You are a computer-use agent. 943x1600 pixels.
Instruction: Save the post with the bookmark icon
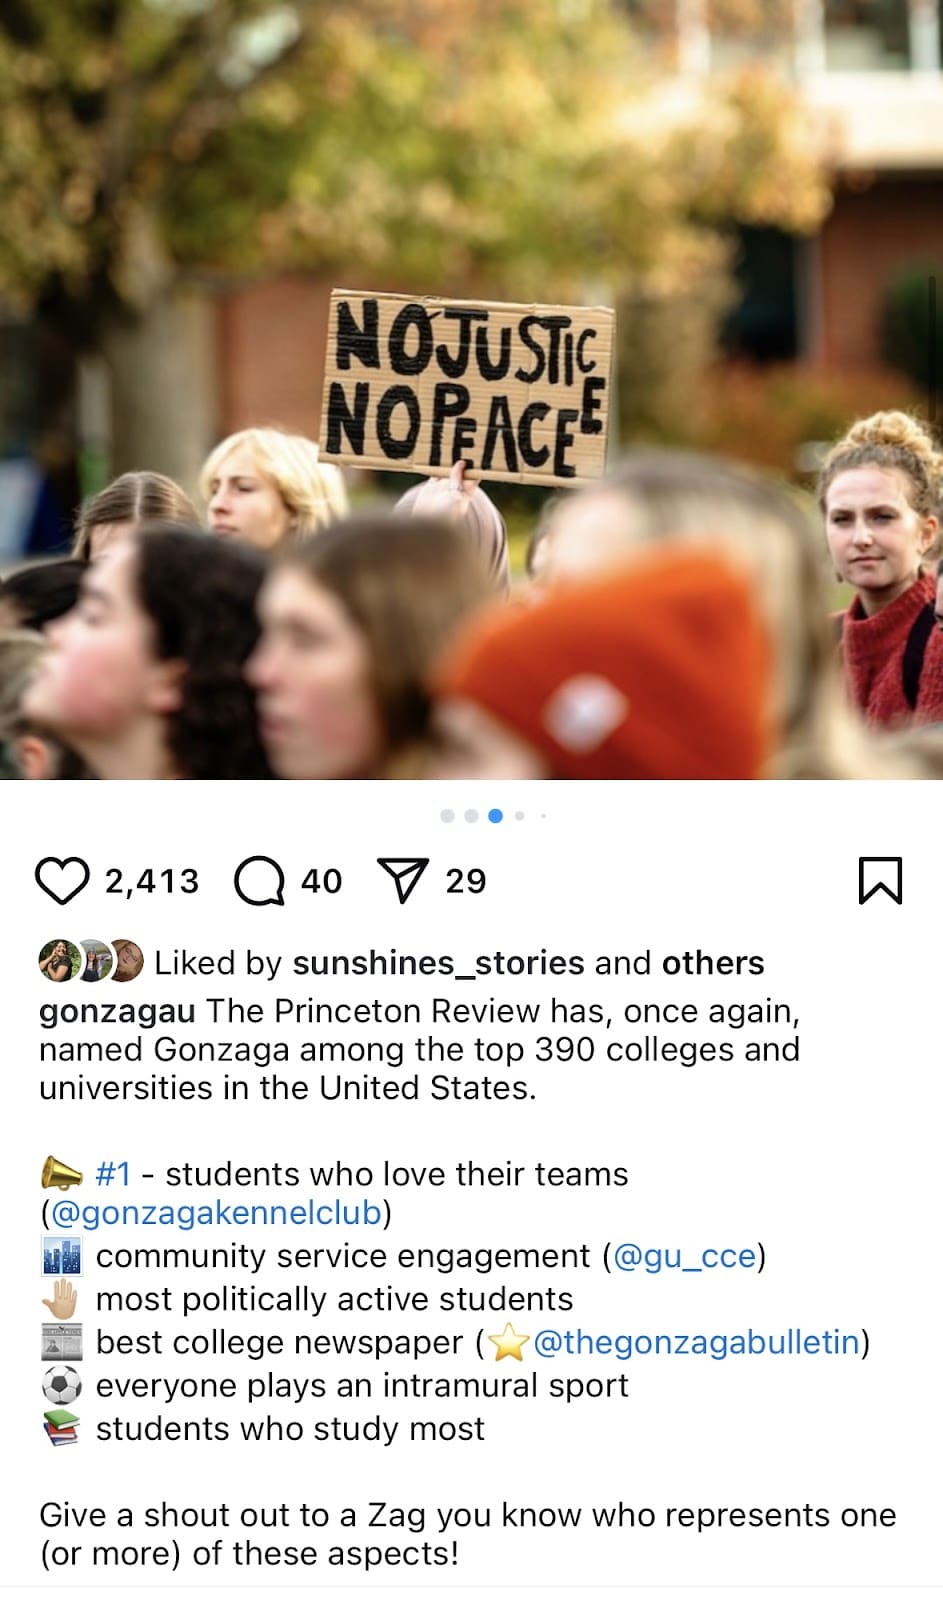[x=880, y=881]
